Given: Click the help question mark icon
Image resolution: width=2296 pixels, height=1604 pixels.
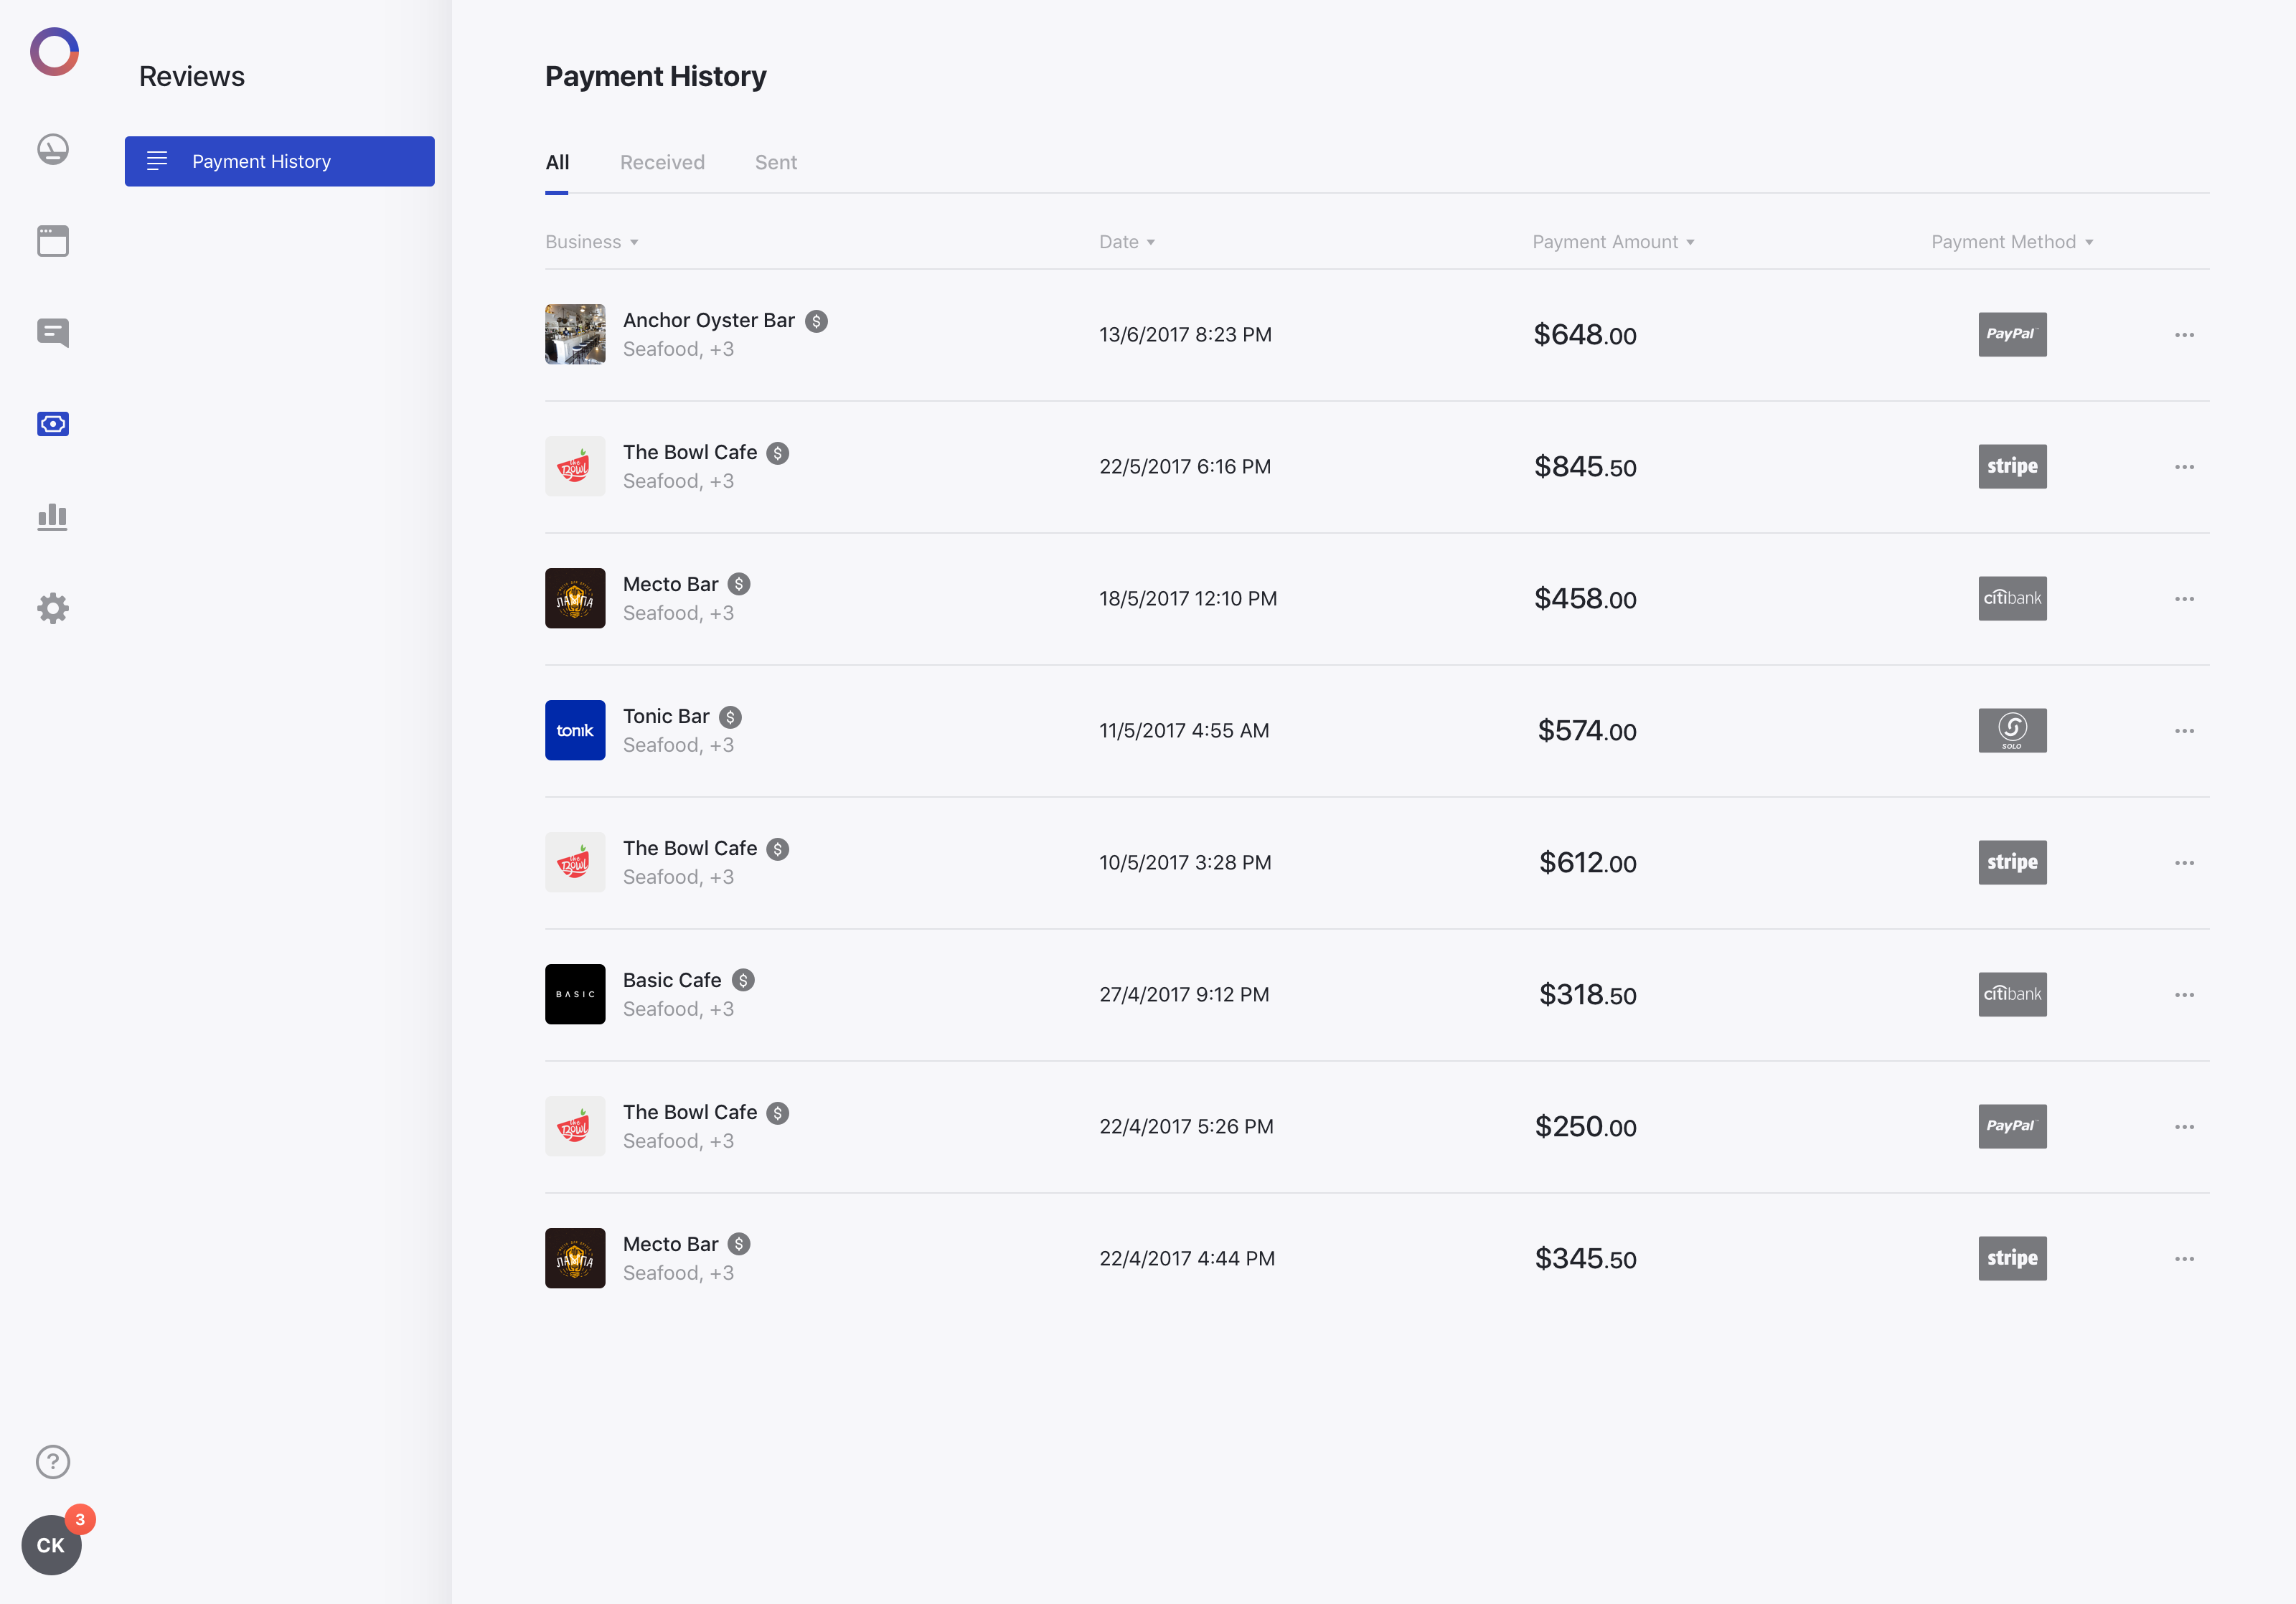Looking at the screenshot, I should pos(52,1461).
